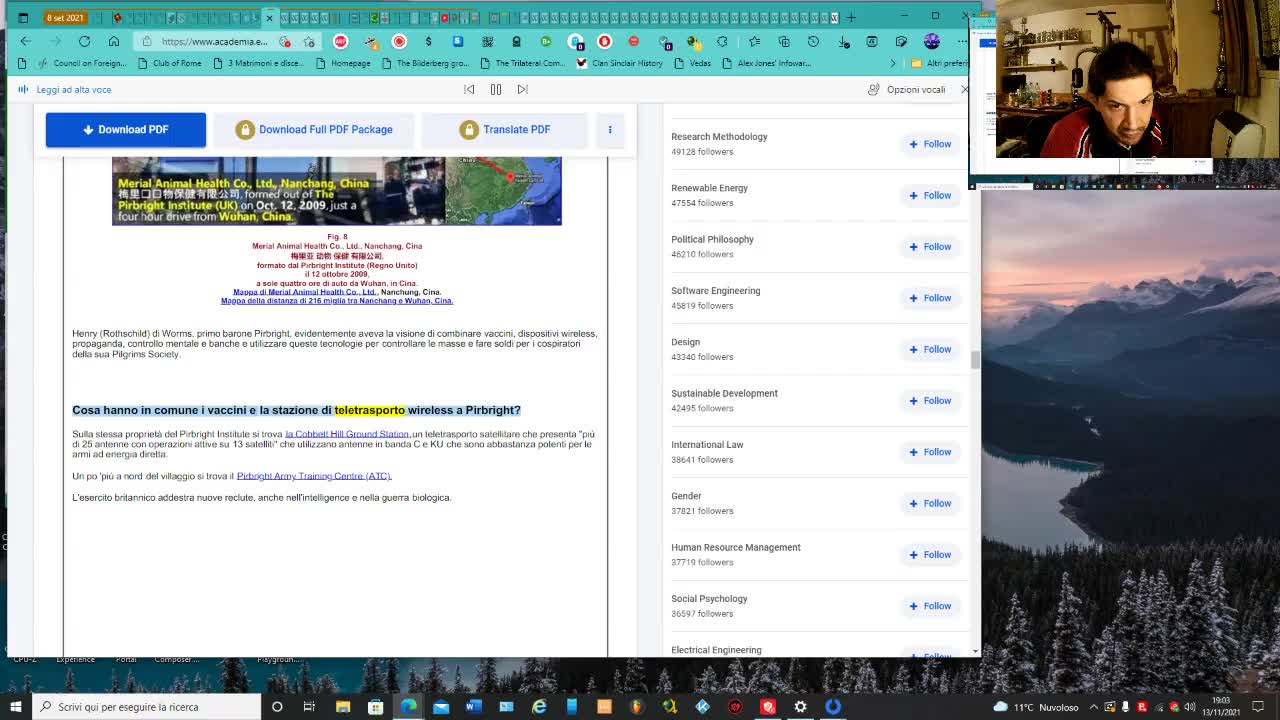1280x720 pixels.
Task: Open Clan Sinclair History bookmark
Action: (x=618, y=63)
